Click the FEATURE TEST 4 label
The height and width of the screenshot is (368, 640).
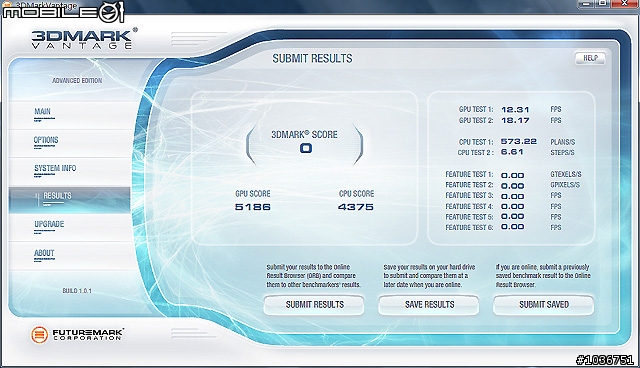coord(469,206)
